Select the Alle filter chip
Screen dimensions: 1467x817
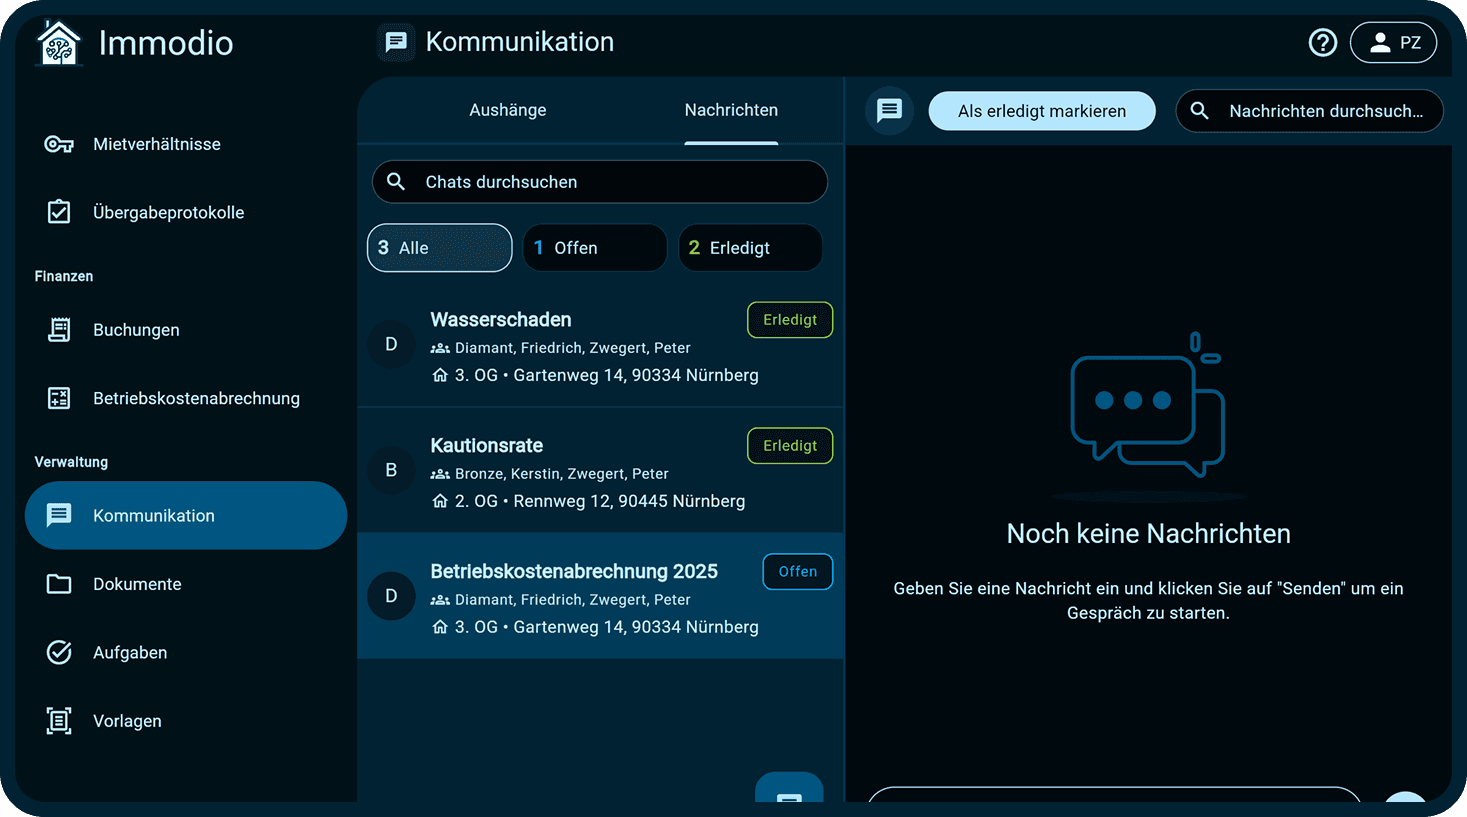[440, 248]
